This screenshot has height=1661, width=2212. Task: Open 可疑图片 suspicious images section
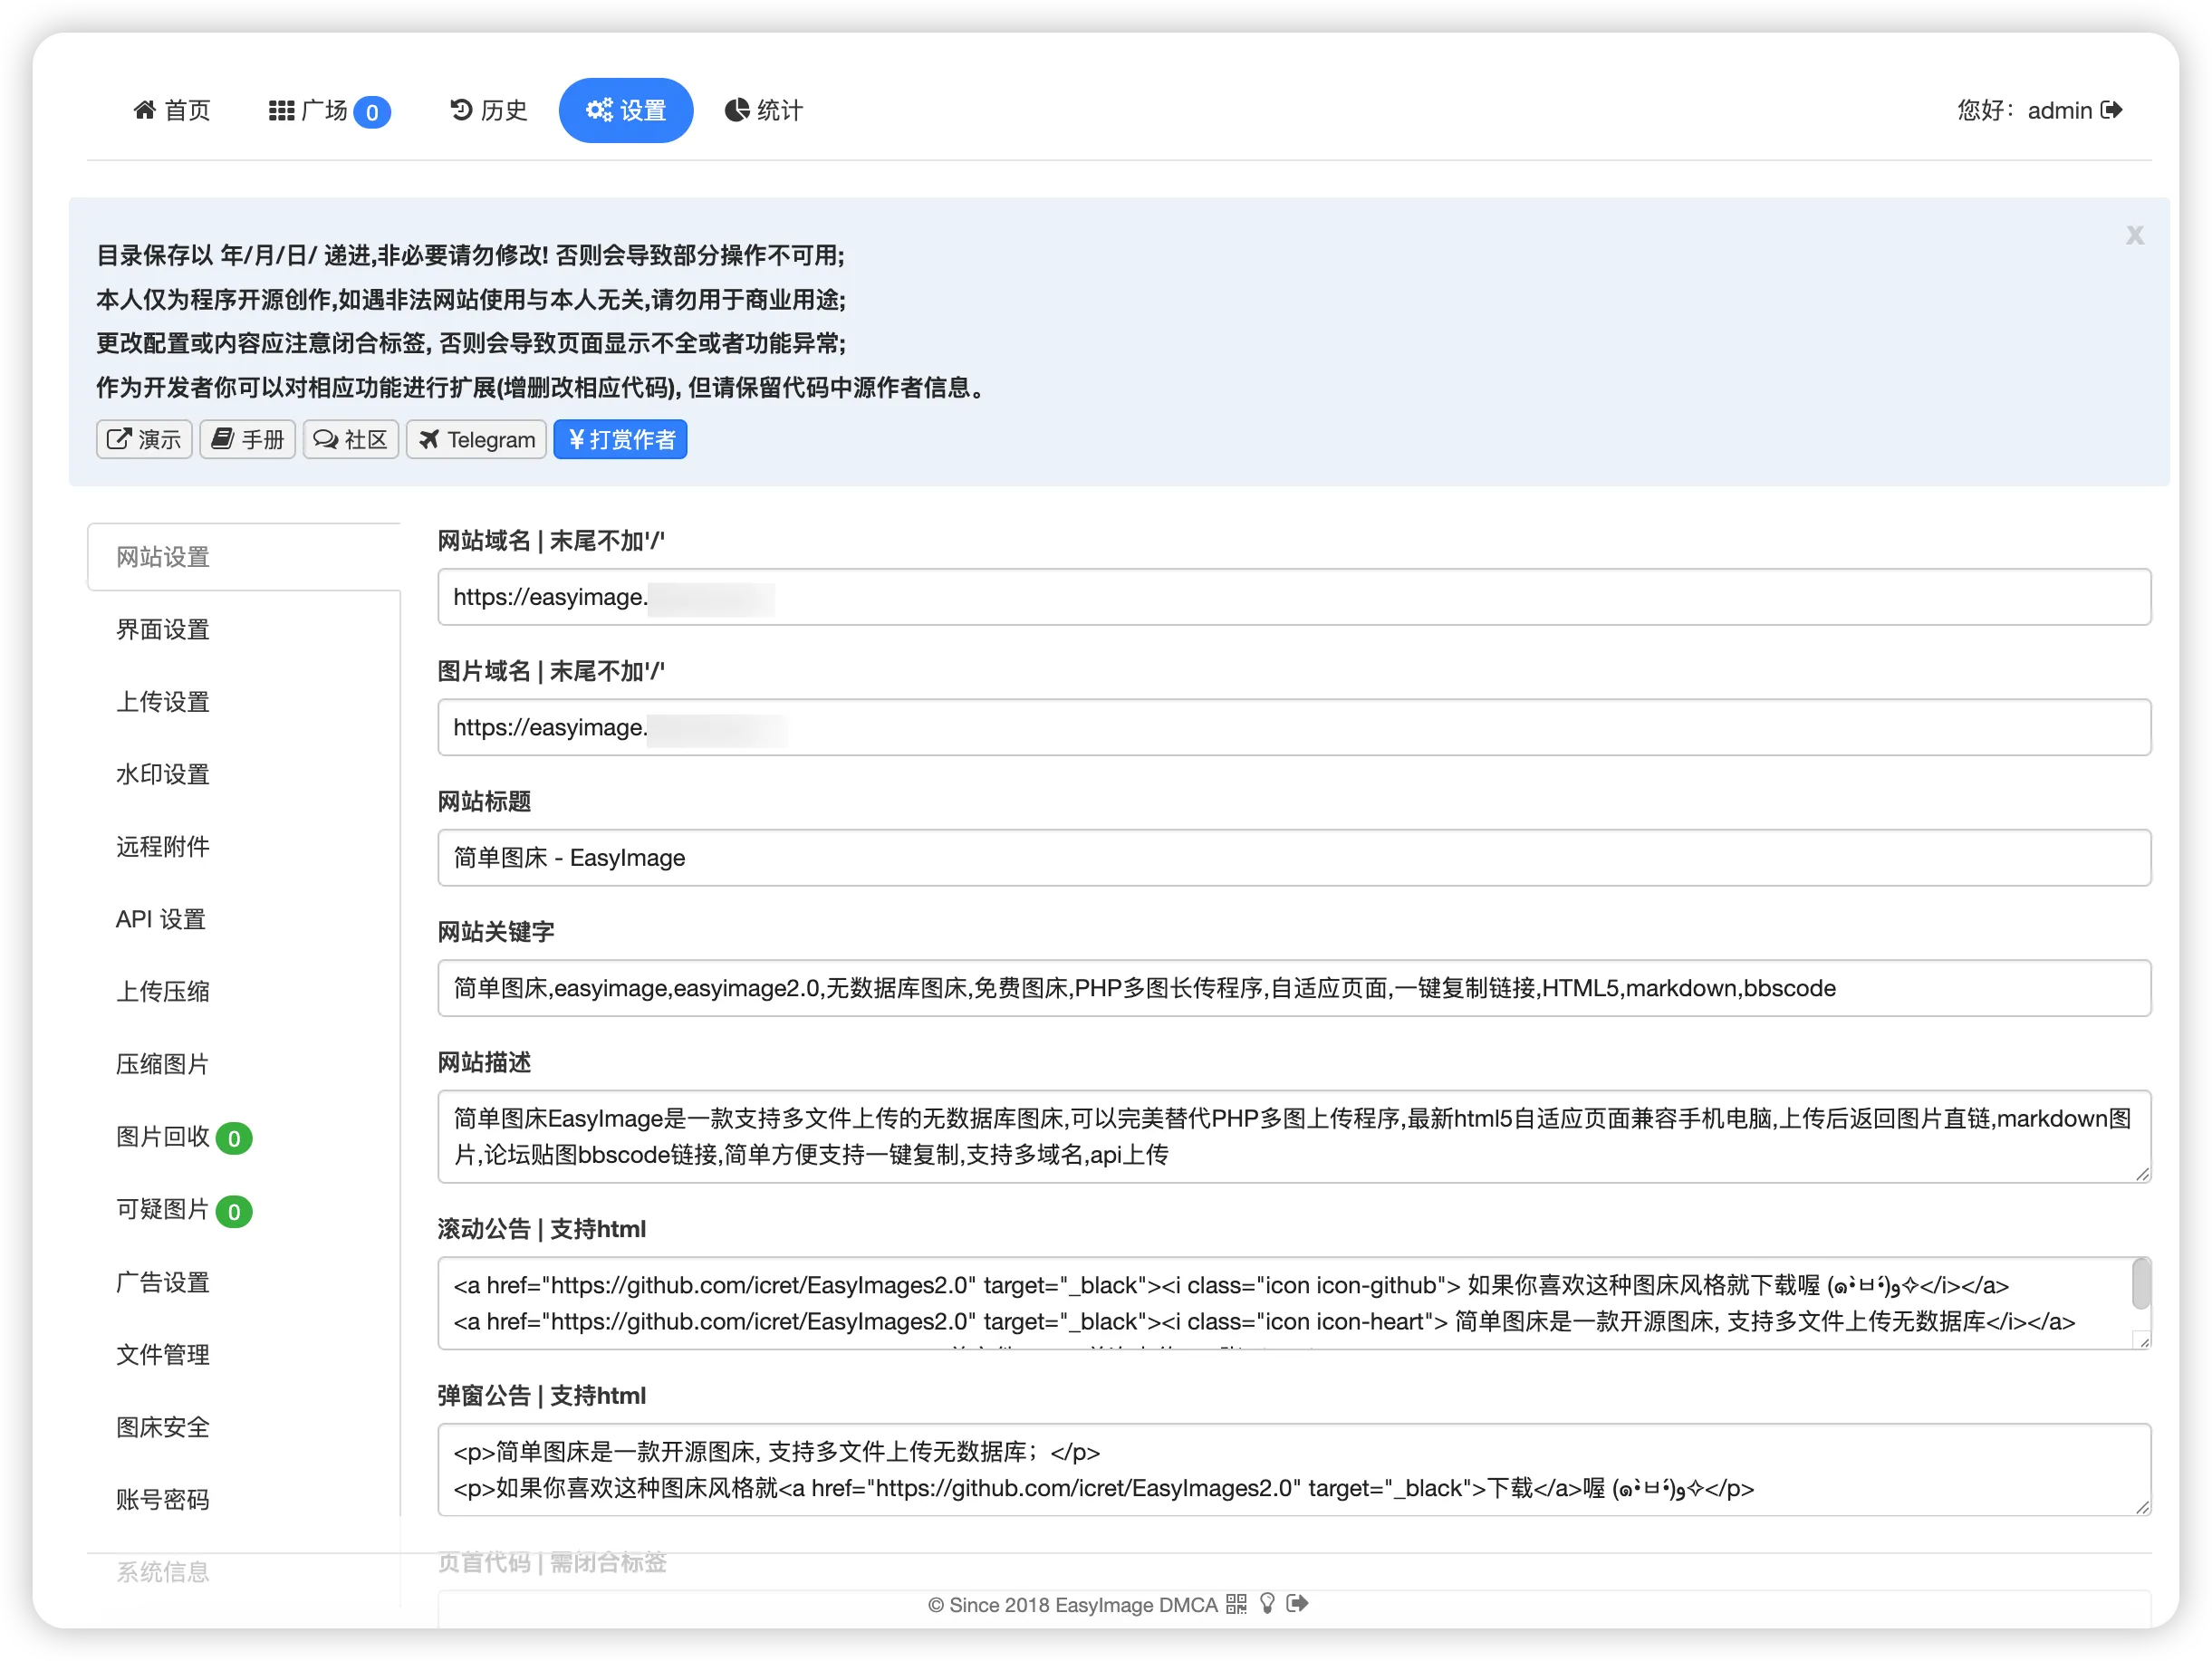(243, 1211)
